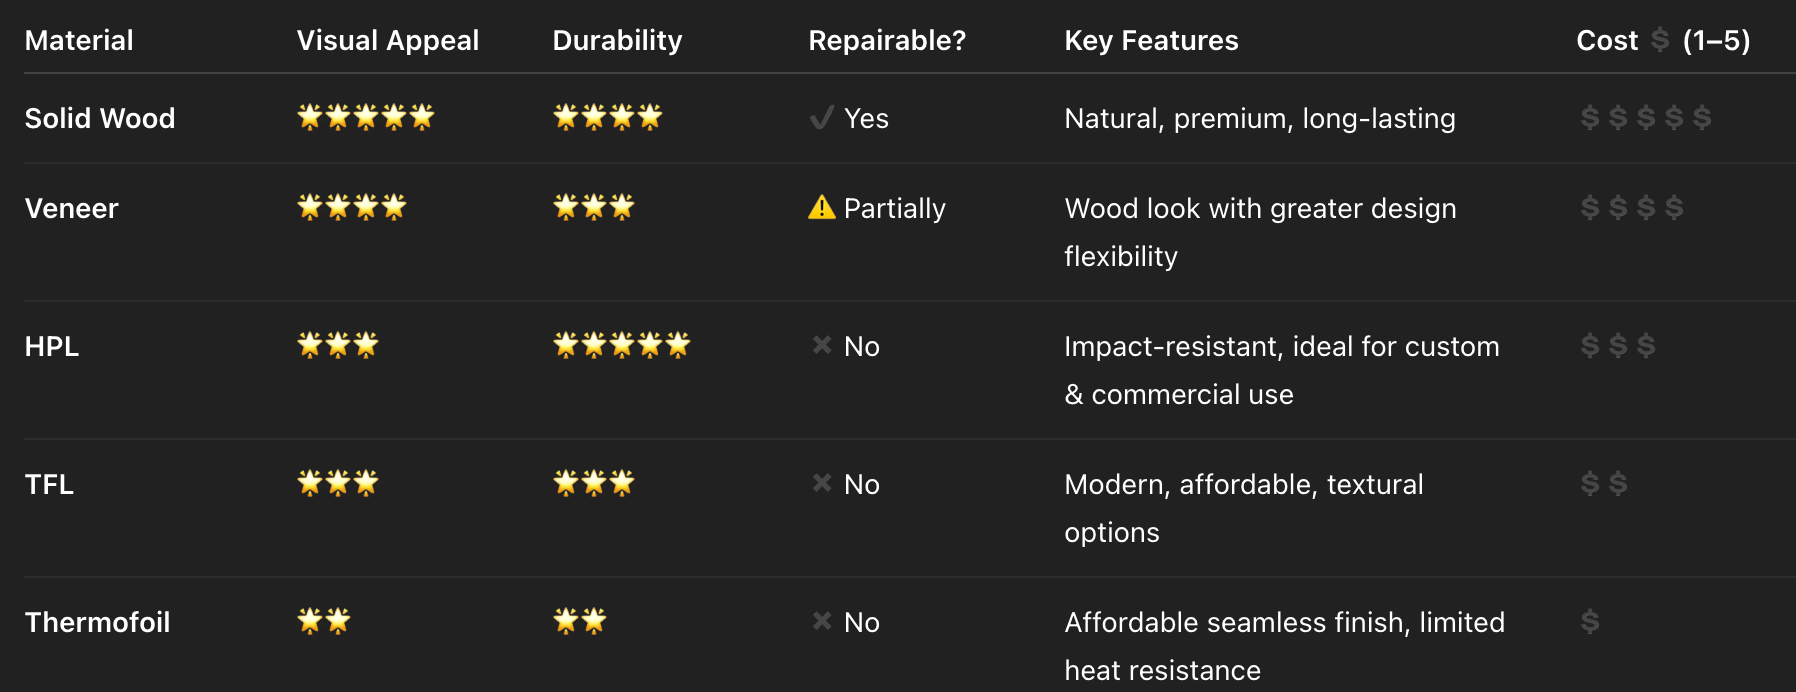This screenshot has width=1796, height=692.
Task: Click the Veneer material name
Action: click(72, 208)
